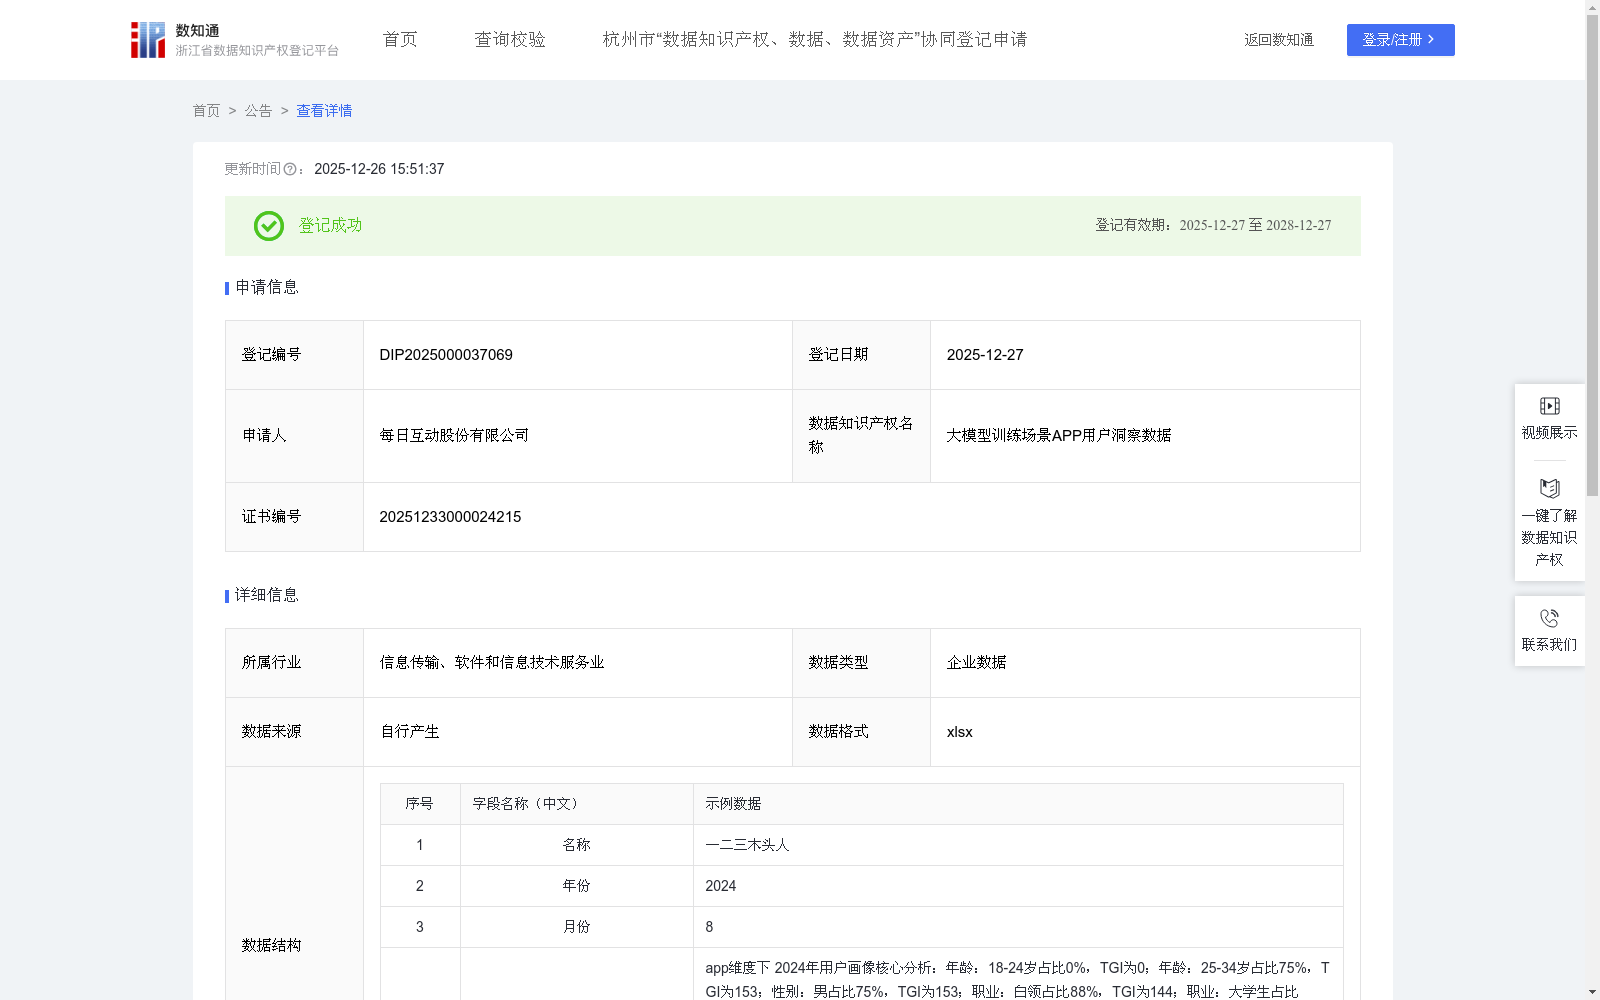Screen dimensions: 1600x1000
Task: Open the 一键了解数据知识产权 book icon
Action: coord(1550,488)
